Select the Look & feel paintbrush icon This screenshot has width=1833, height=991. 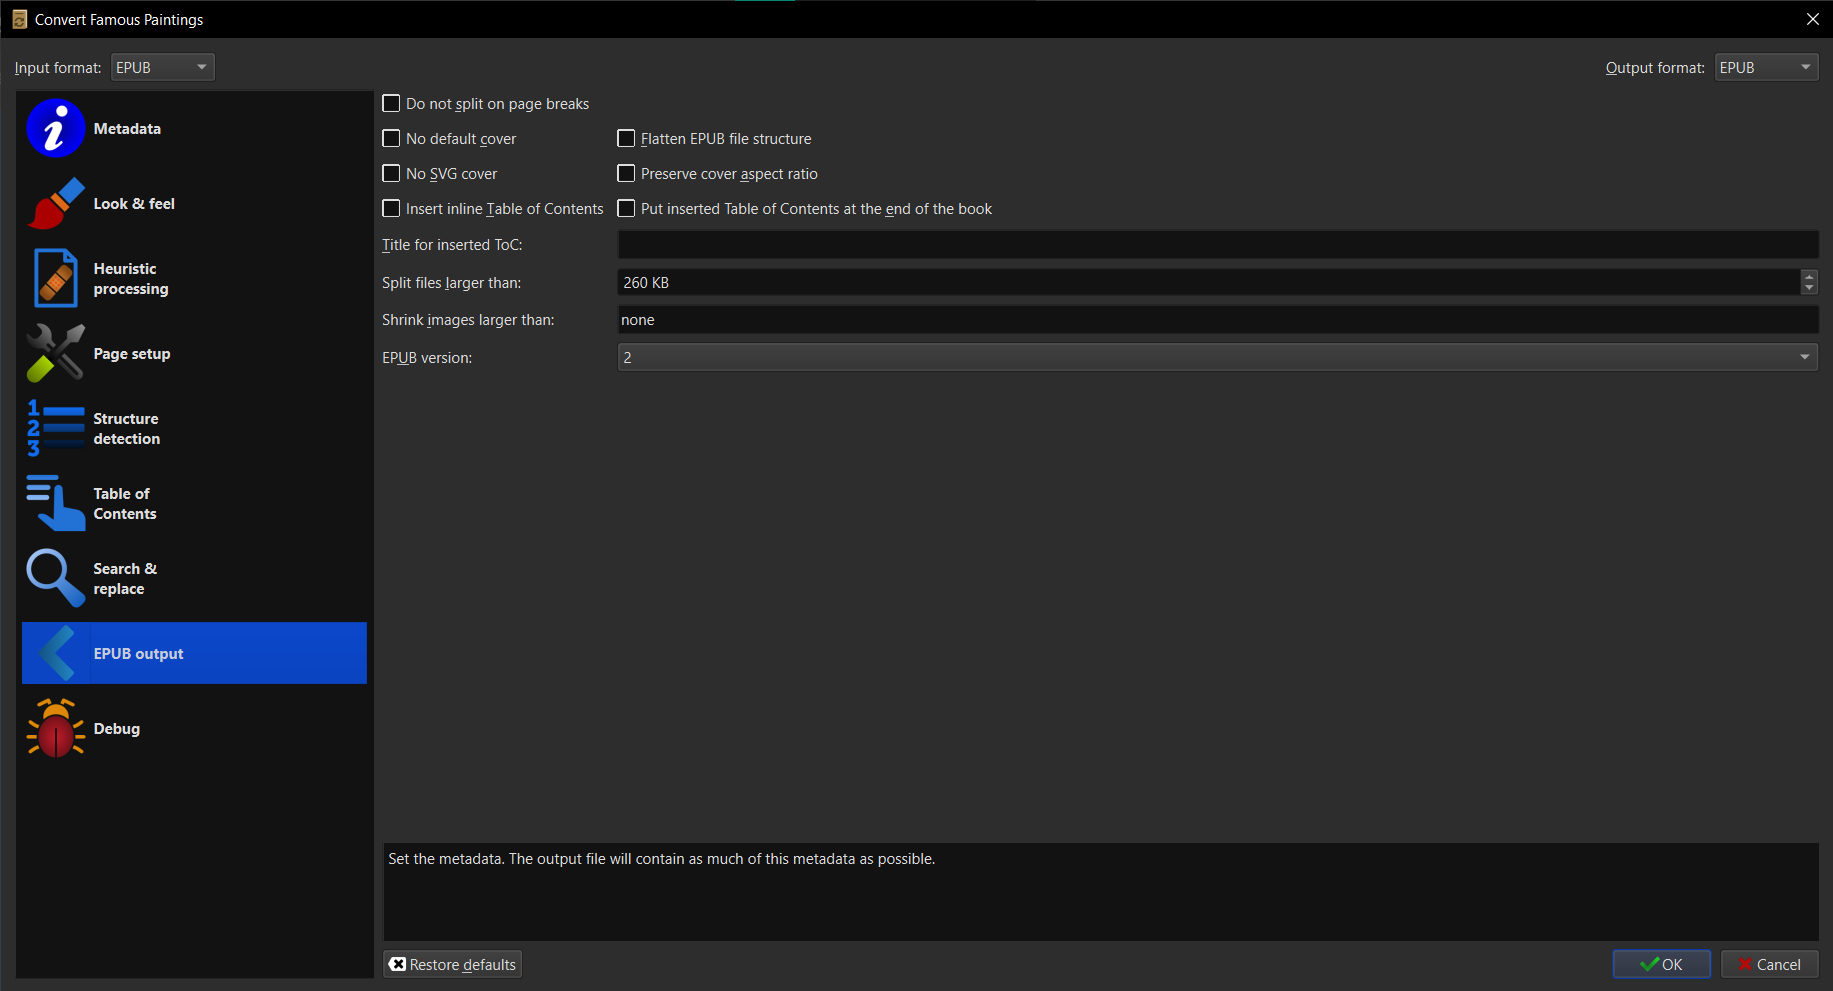pyautogui.click(x=55, y=203)
